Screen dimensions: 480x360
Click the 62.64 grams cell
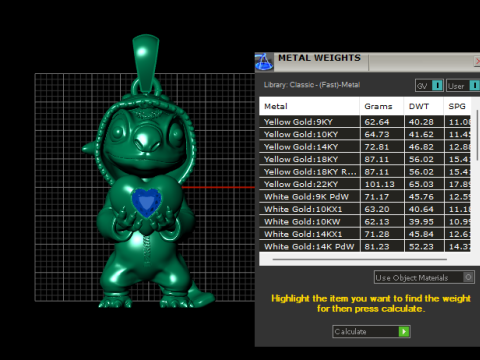coord(382,122)
